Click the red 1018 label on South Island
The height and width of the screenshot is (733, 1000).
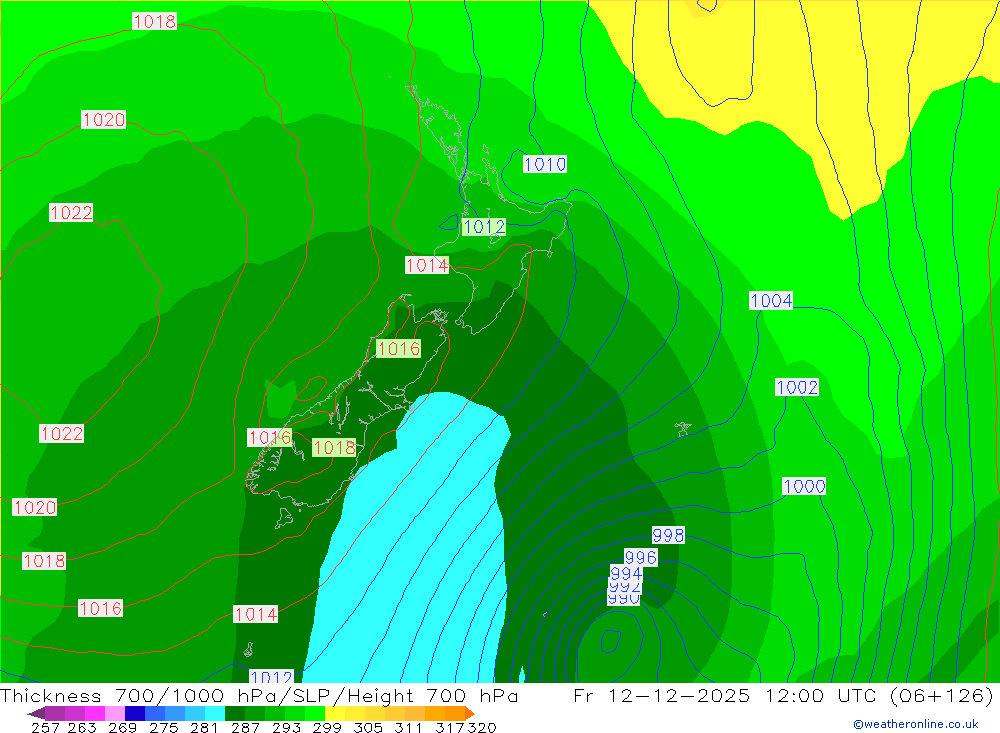(x=334, y=448)
